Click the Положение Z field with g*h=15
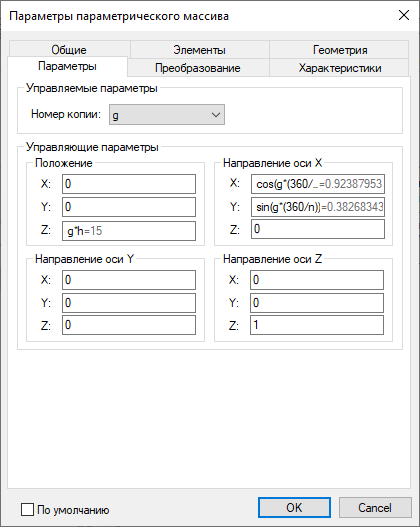420x527 pixels. 129,231
